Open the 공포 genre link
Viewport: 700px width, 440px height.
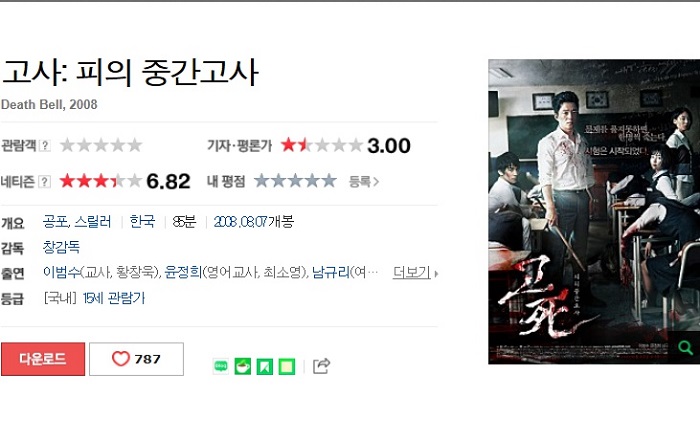(54, 221)
